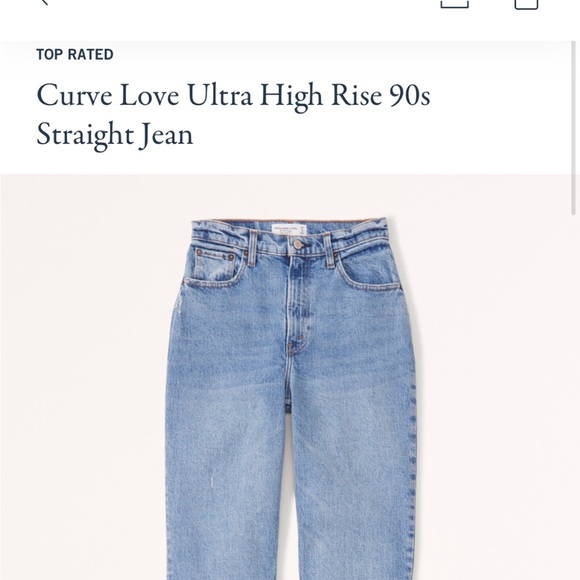Click the TOP RATED badge
The height and width of the screenshot is (580, 580).
(x=75, y=54)
